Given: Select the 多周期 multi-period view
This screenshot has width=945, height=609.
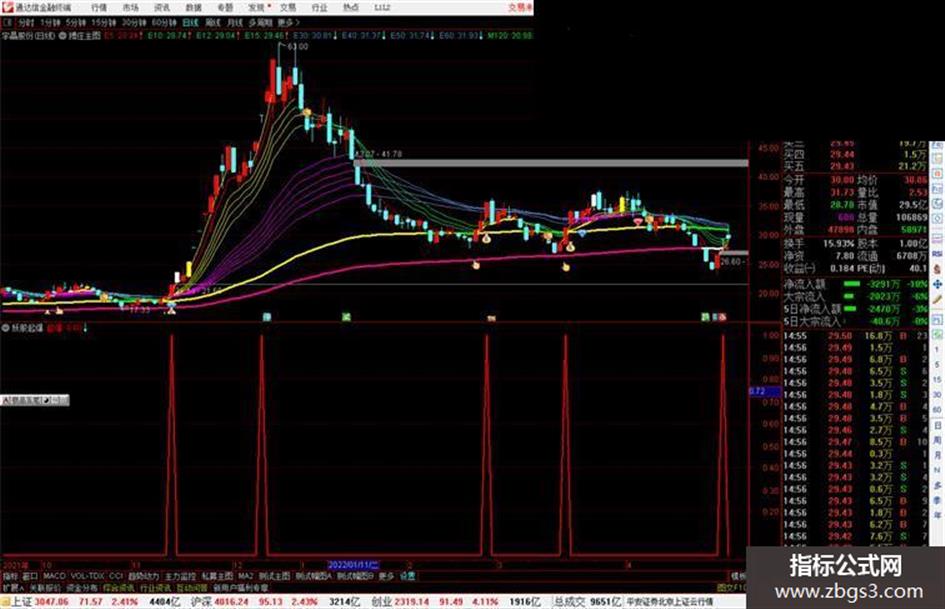Looking at the screenshot, I should point(260,23).
